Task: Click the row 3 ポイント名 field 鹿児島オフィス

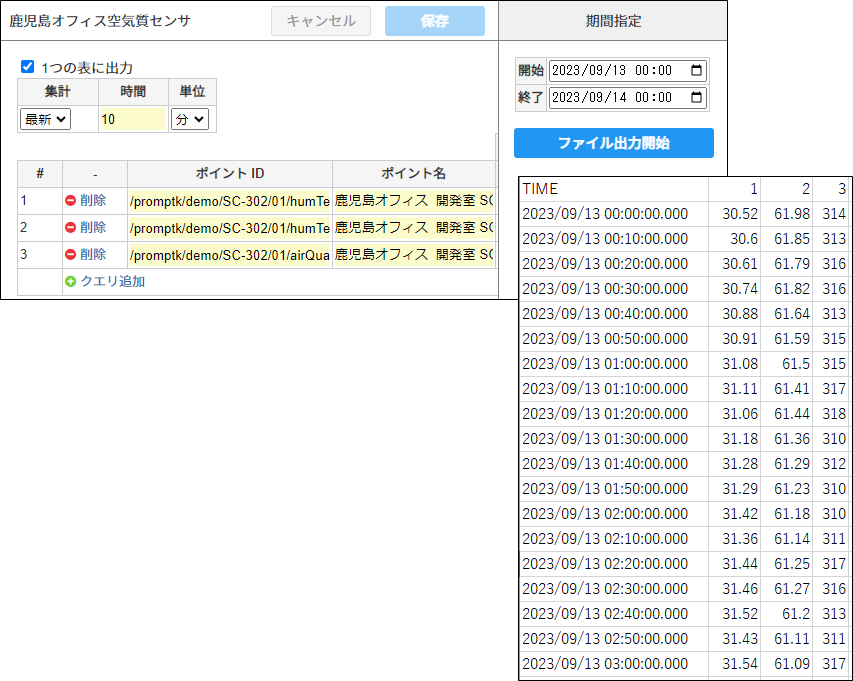Action: 414,255
